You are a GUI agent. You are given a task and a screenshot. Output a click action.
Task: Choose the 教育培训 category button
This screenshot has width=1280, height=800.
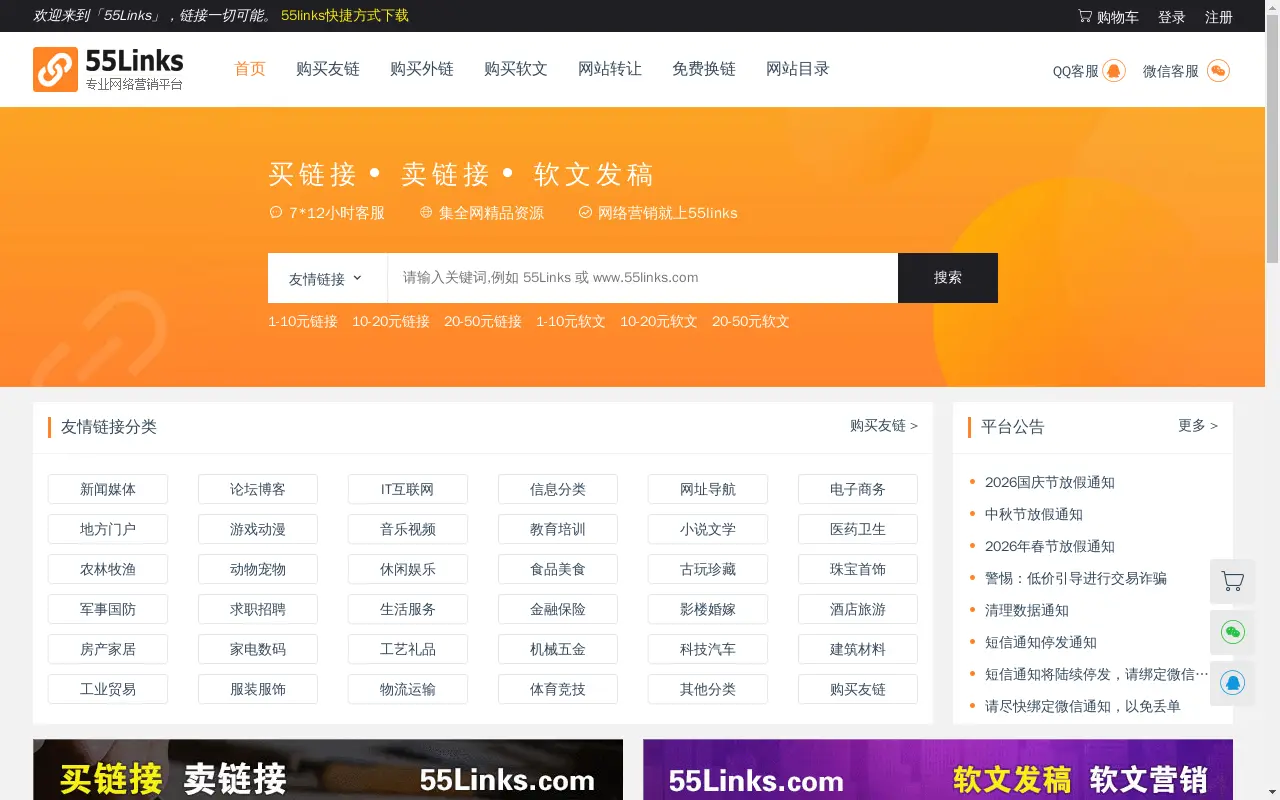tap(558, 529)
